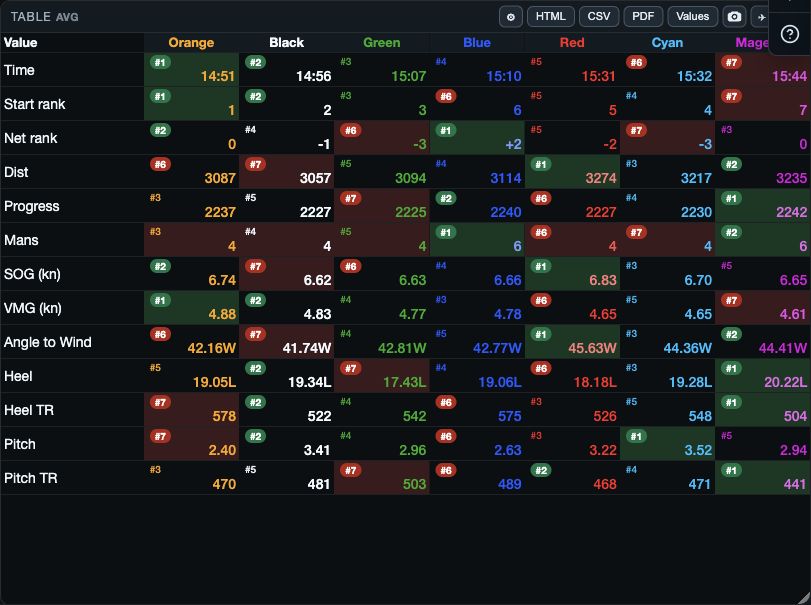Screen dimensions: 811x605
Task: Click the Dist row label
Action: [x=16, y=172]
